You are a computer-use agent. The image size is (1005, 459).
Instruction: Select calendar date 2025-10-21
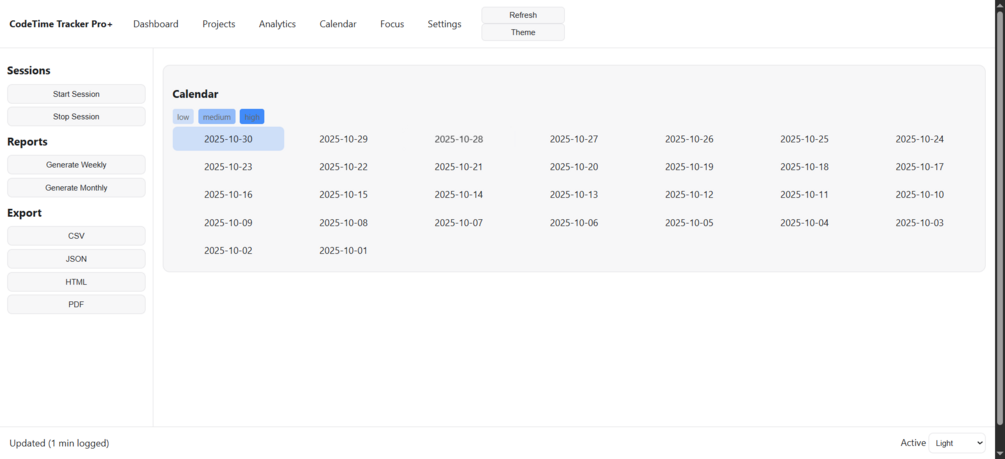point(459,167)
